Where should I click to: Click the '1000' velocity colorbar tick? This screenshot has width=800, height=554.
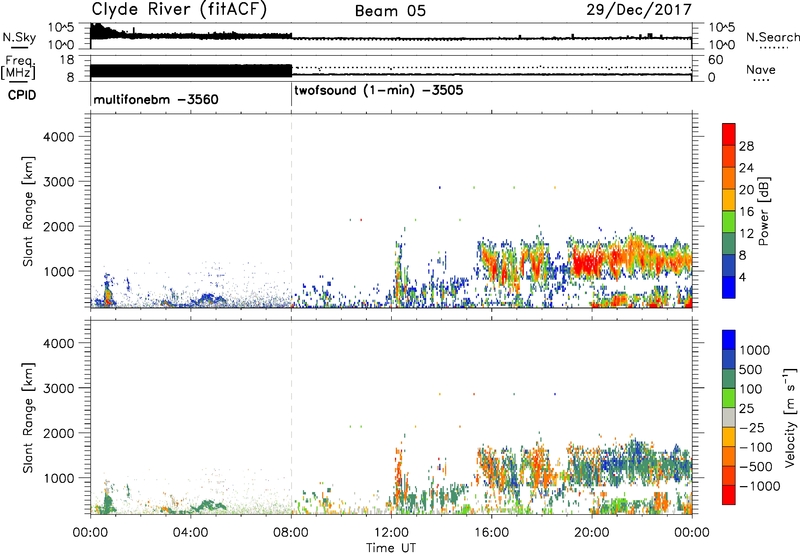(755, 350)
